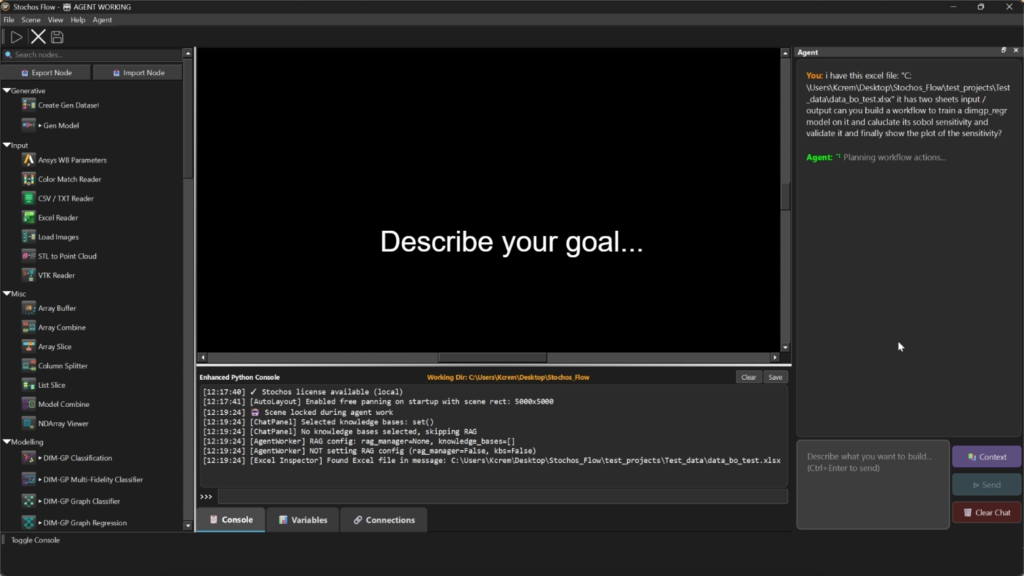The height and width of the screenshot is (576, 1024).
Task: Switch to the Variables tab
Action: click(x=302, y=520)
